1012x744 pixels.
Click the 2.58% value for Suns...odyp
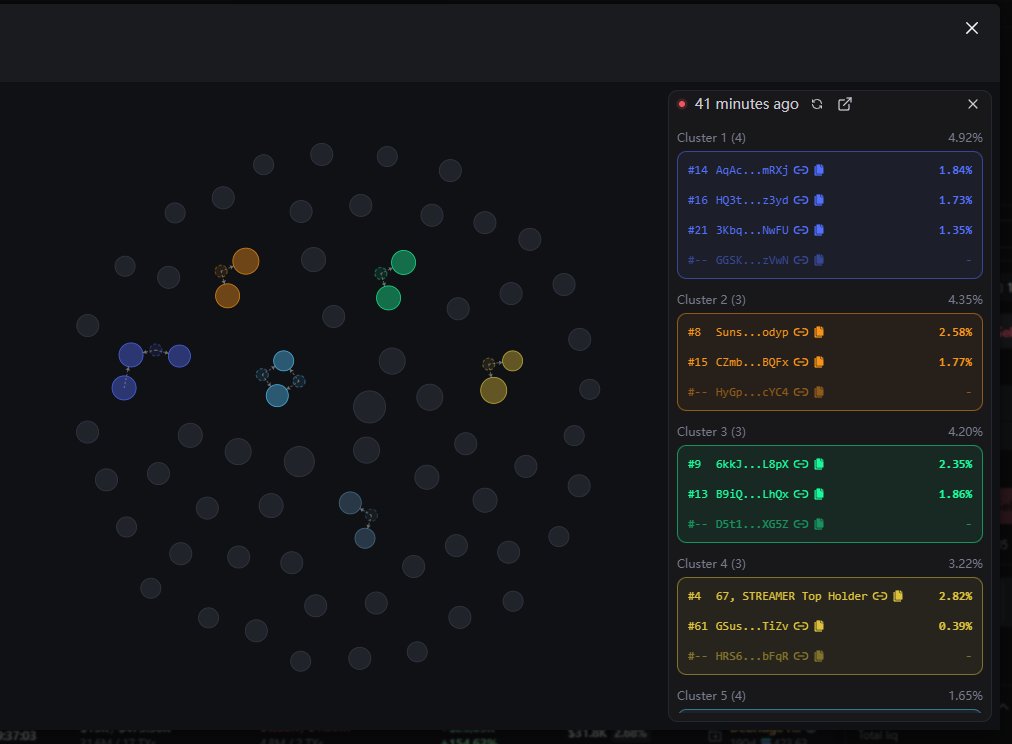coord(955,332)
